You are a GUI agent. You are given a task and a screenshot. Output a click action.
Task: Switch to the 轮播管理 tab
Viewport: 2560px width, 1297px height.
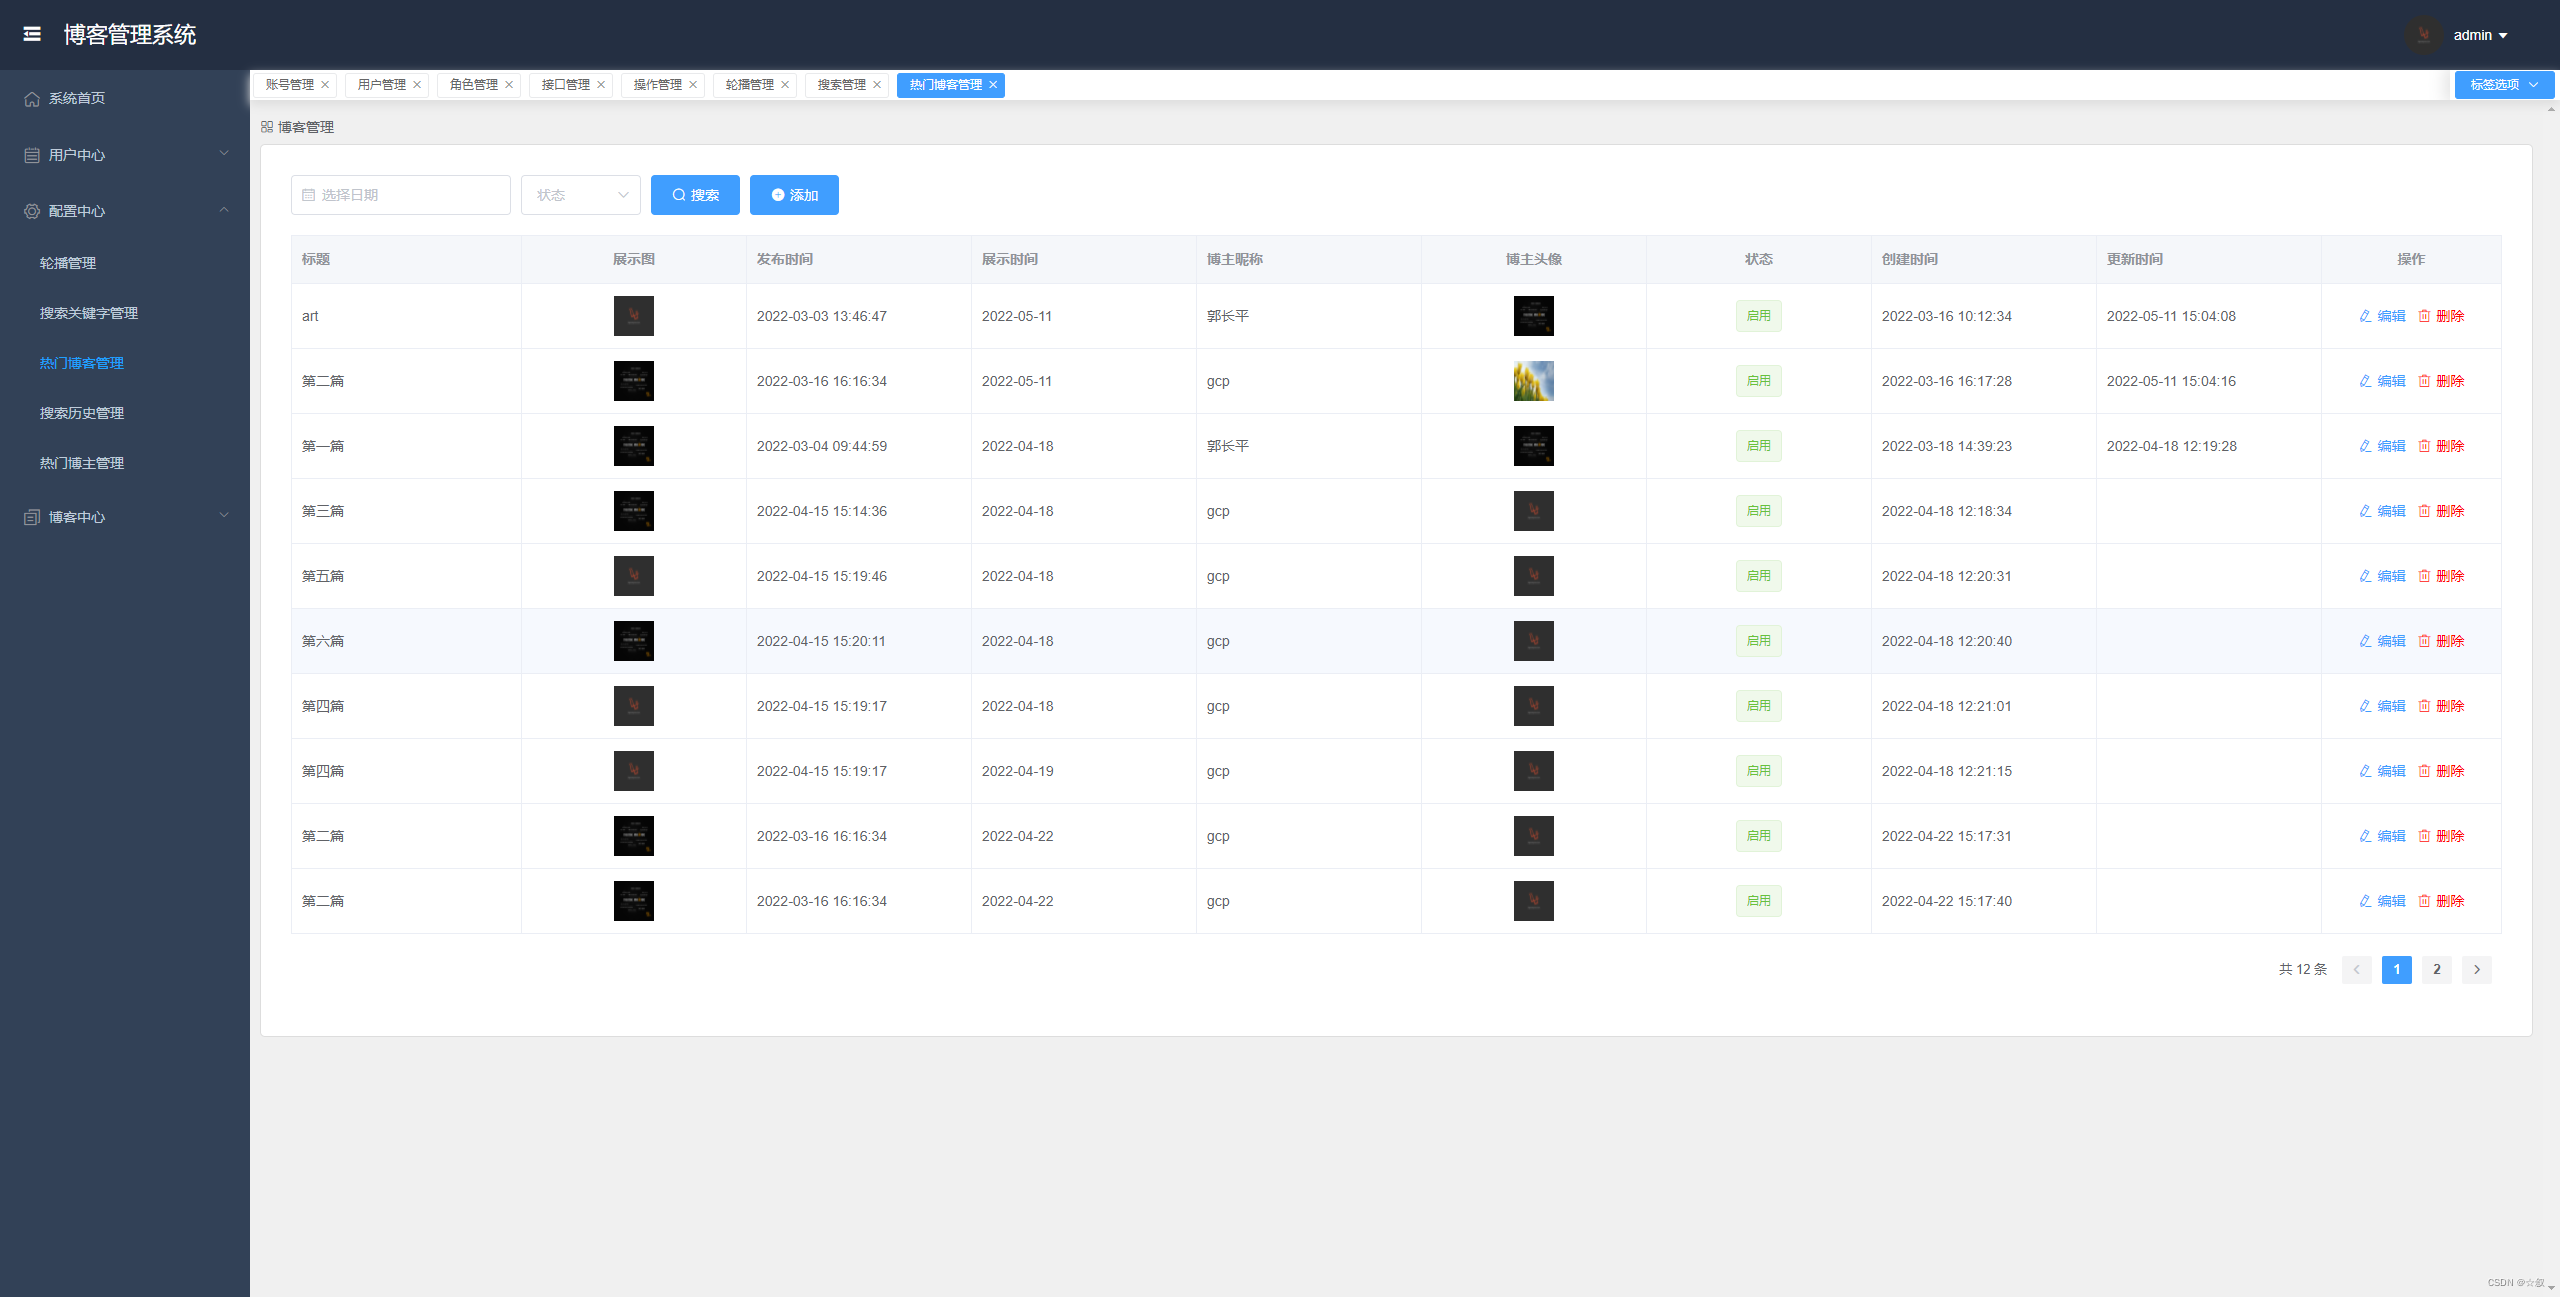pyautogui.click(x=749, y=85)
